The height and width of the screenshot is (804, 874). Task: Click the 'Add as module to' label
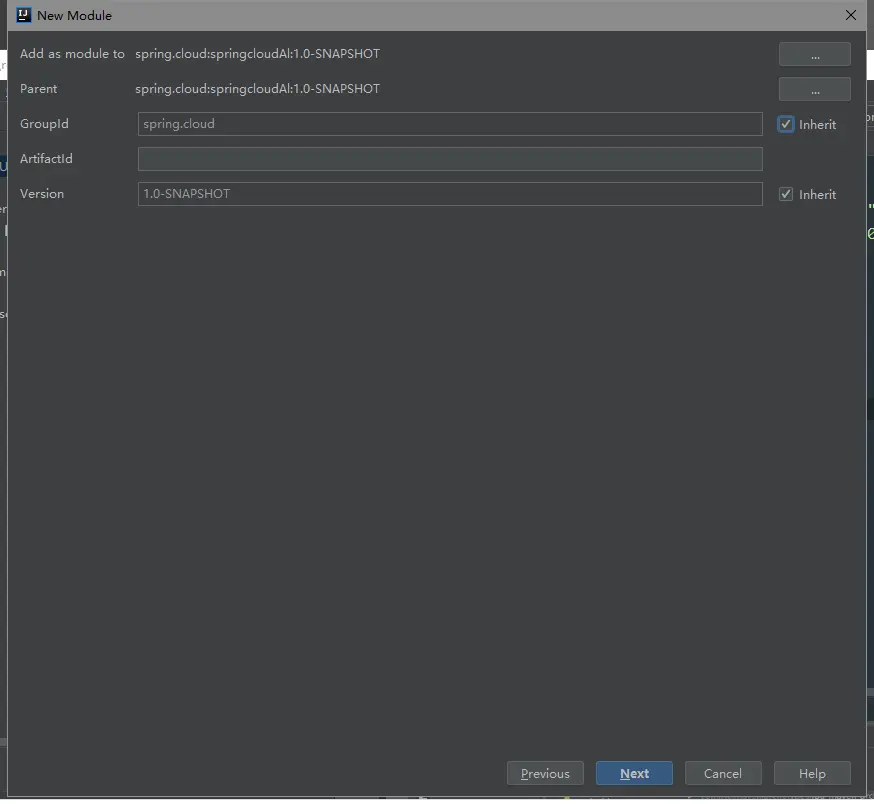click(72, 54)
